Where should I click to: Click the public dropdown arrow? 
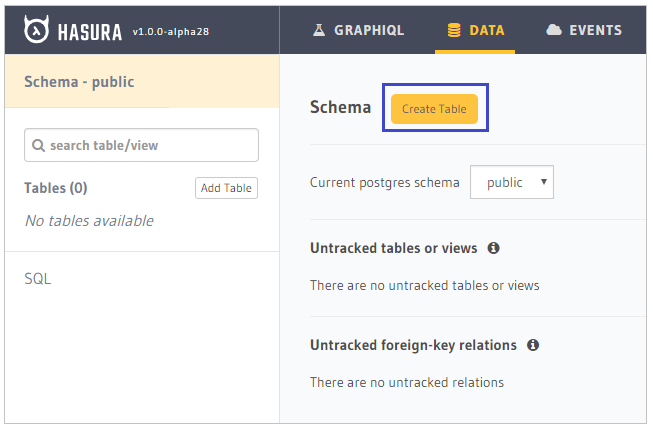(x=543, y=182)
